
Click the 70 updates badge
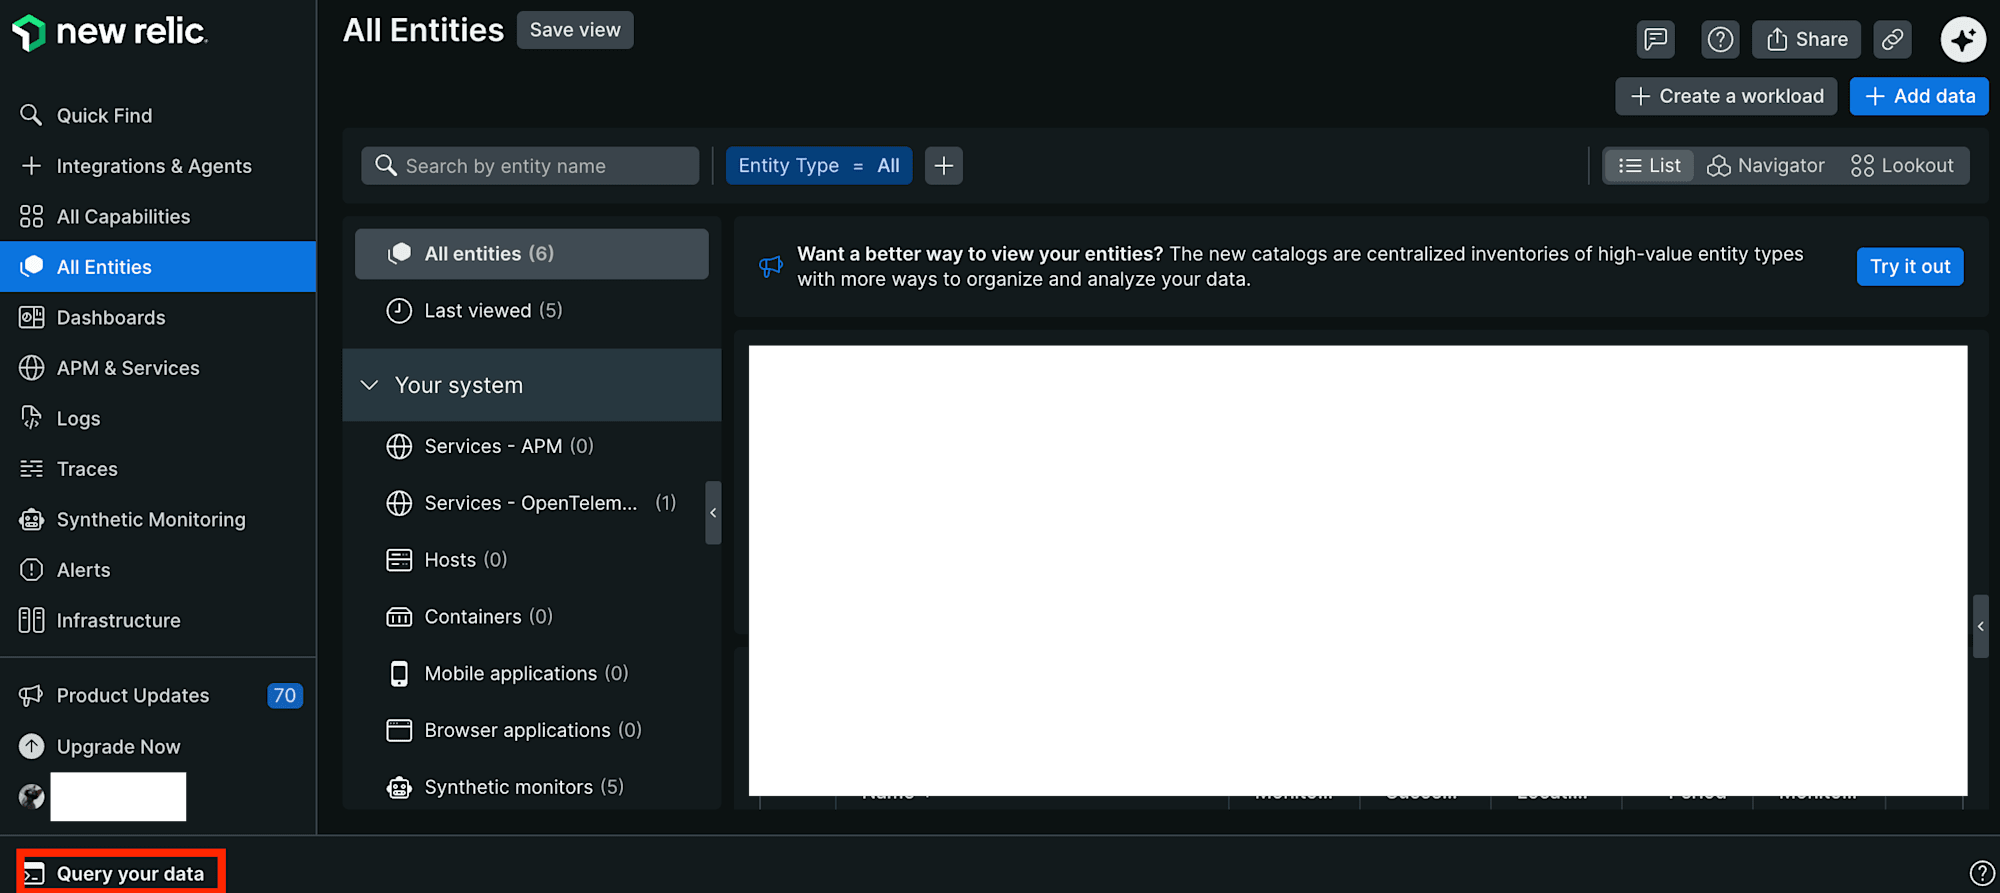[285, 695]
